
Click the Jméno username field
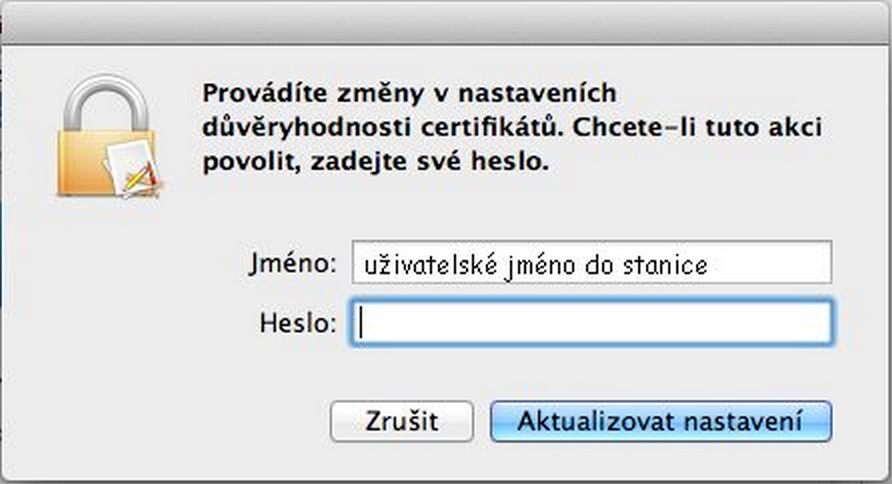coord(590,264)
